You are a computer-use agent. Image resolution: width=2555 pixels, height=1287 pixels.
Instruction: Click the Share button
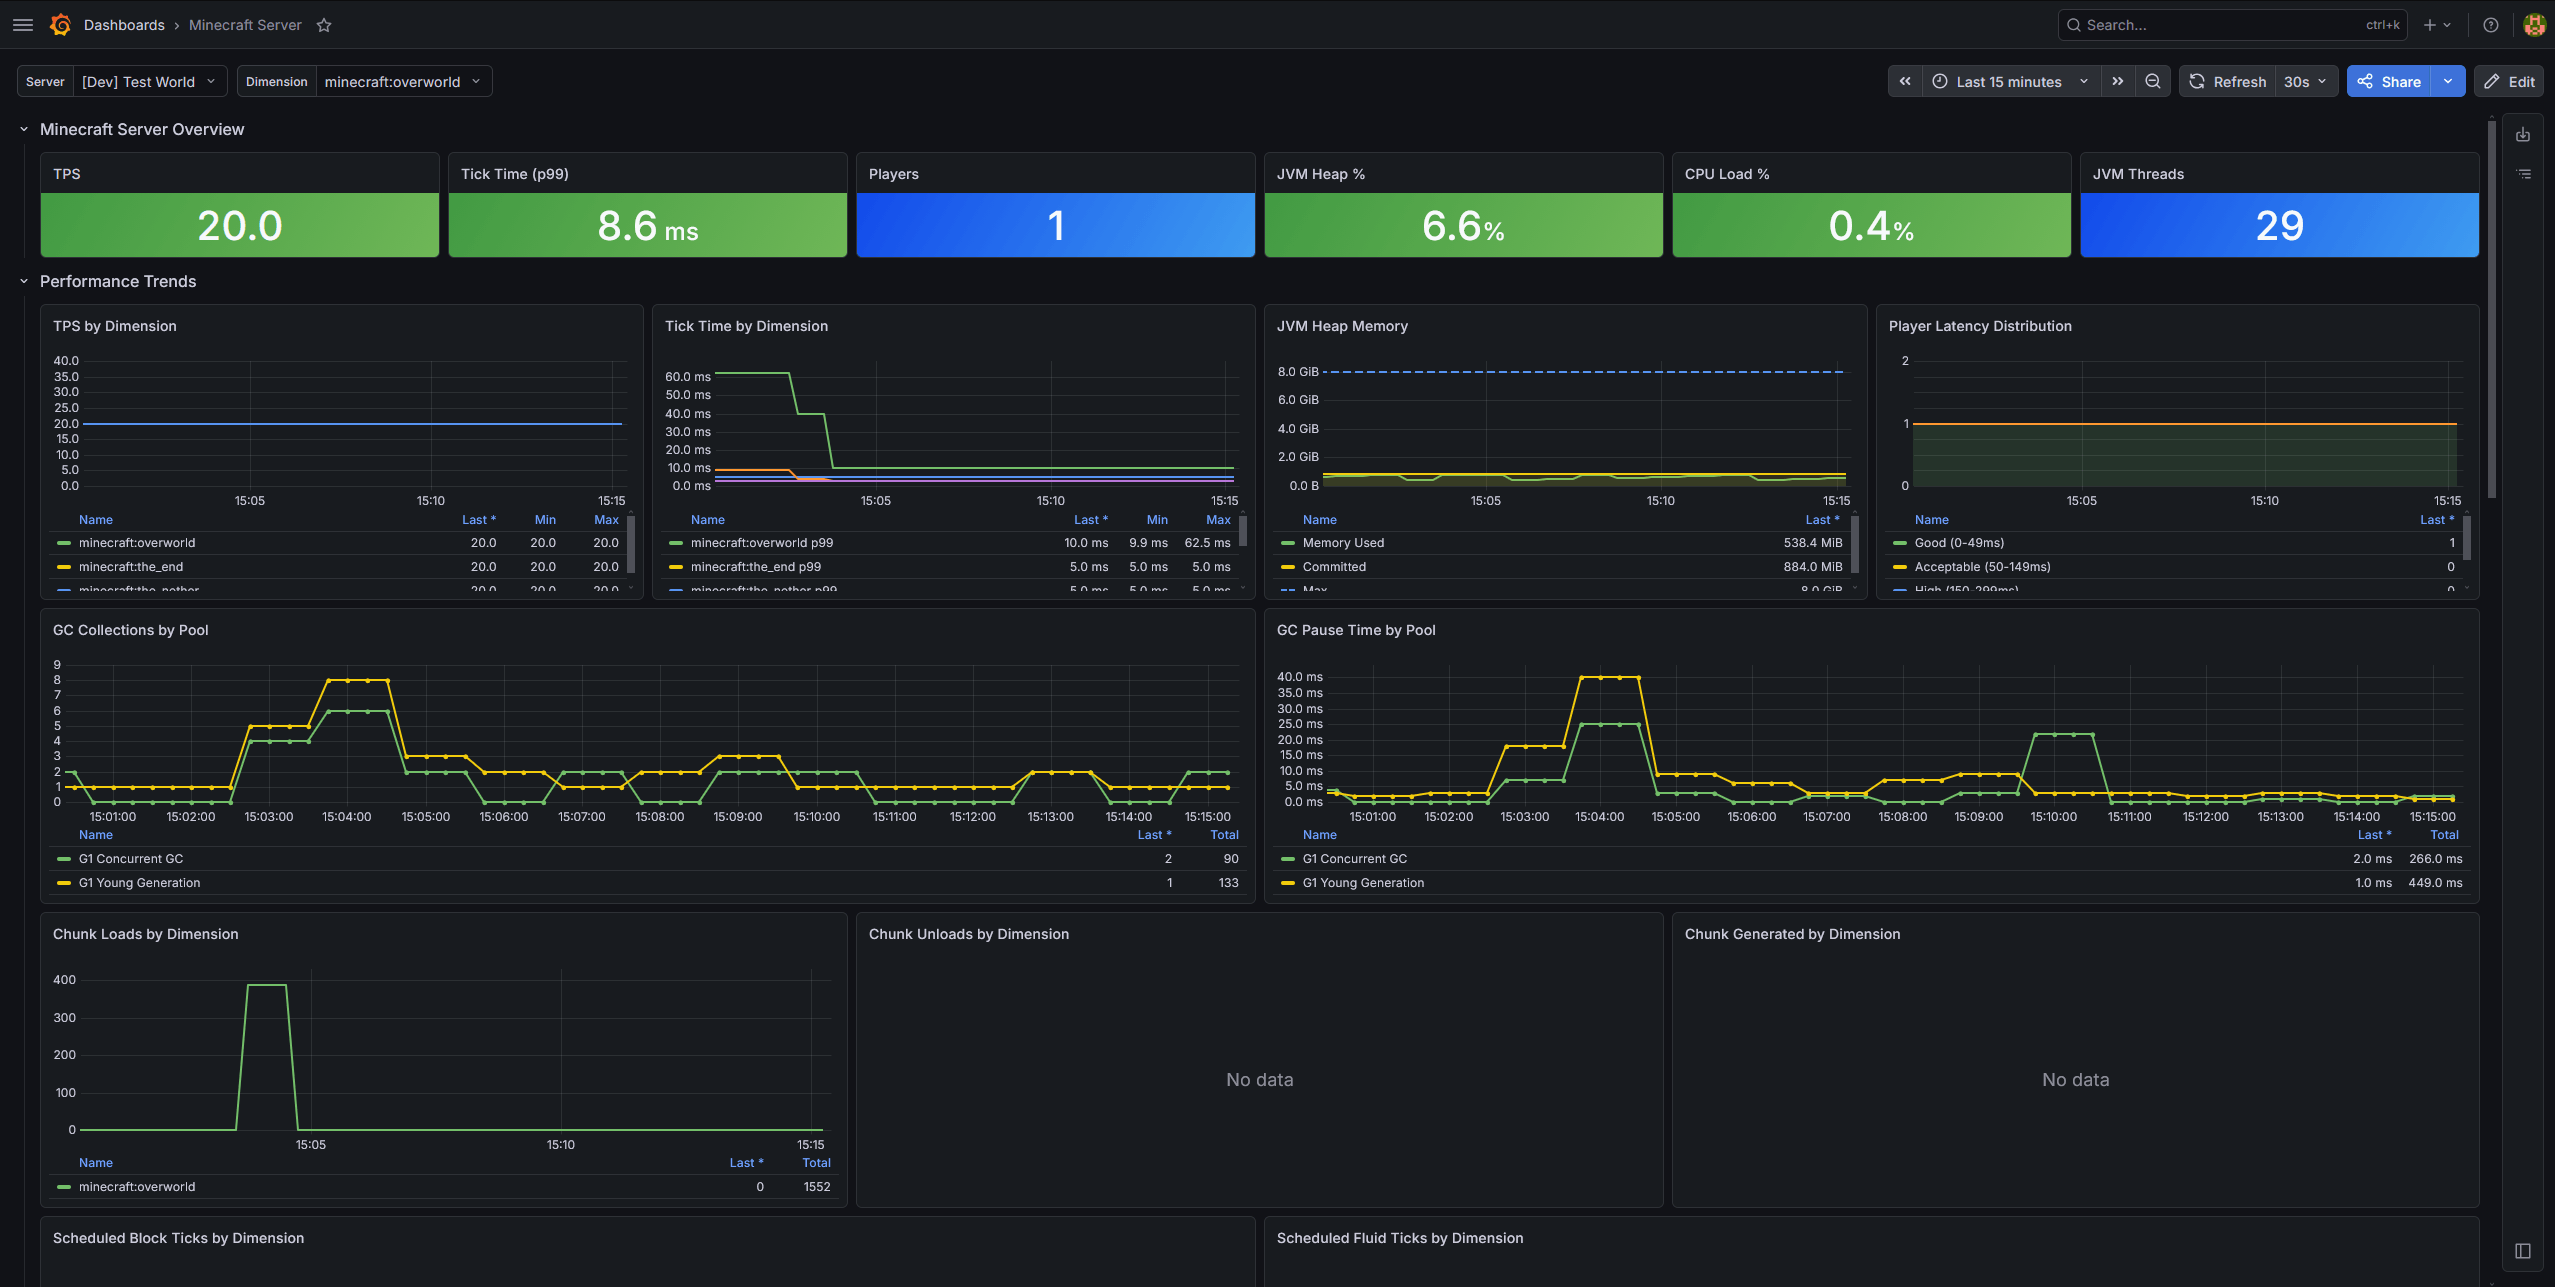point(2389,81)
